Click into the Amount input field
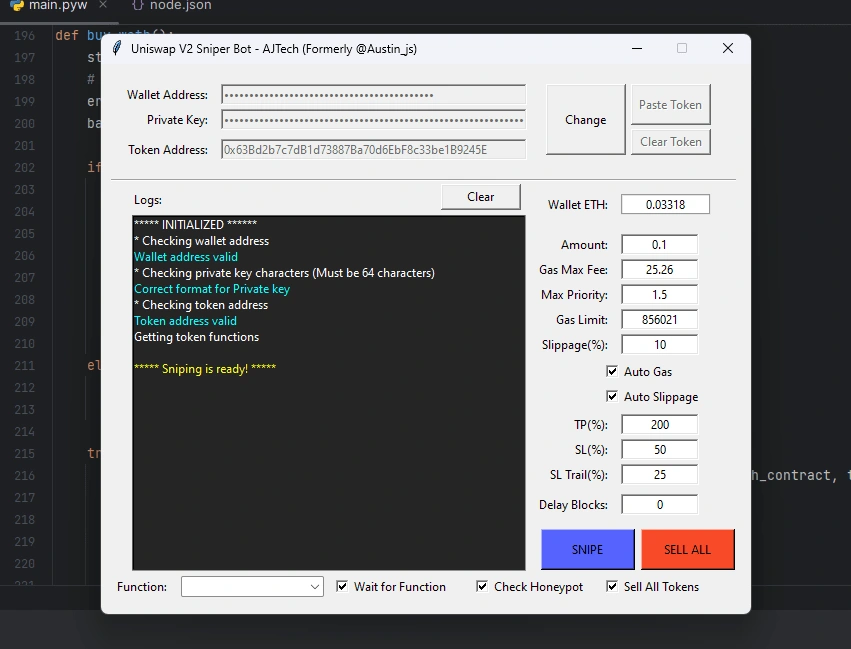Image resolution: width=851 pixels, height=649 pixels. 659,245
